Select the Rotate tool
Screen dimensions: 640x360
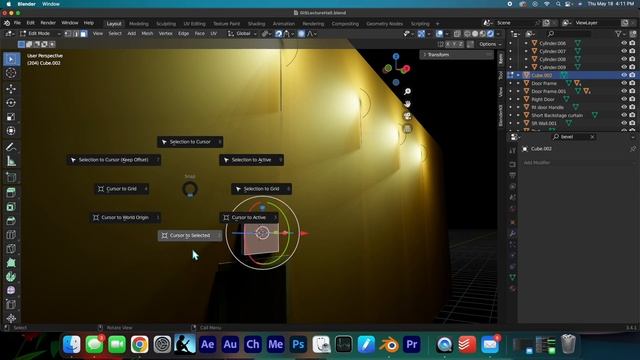(x=11, y=103)
